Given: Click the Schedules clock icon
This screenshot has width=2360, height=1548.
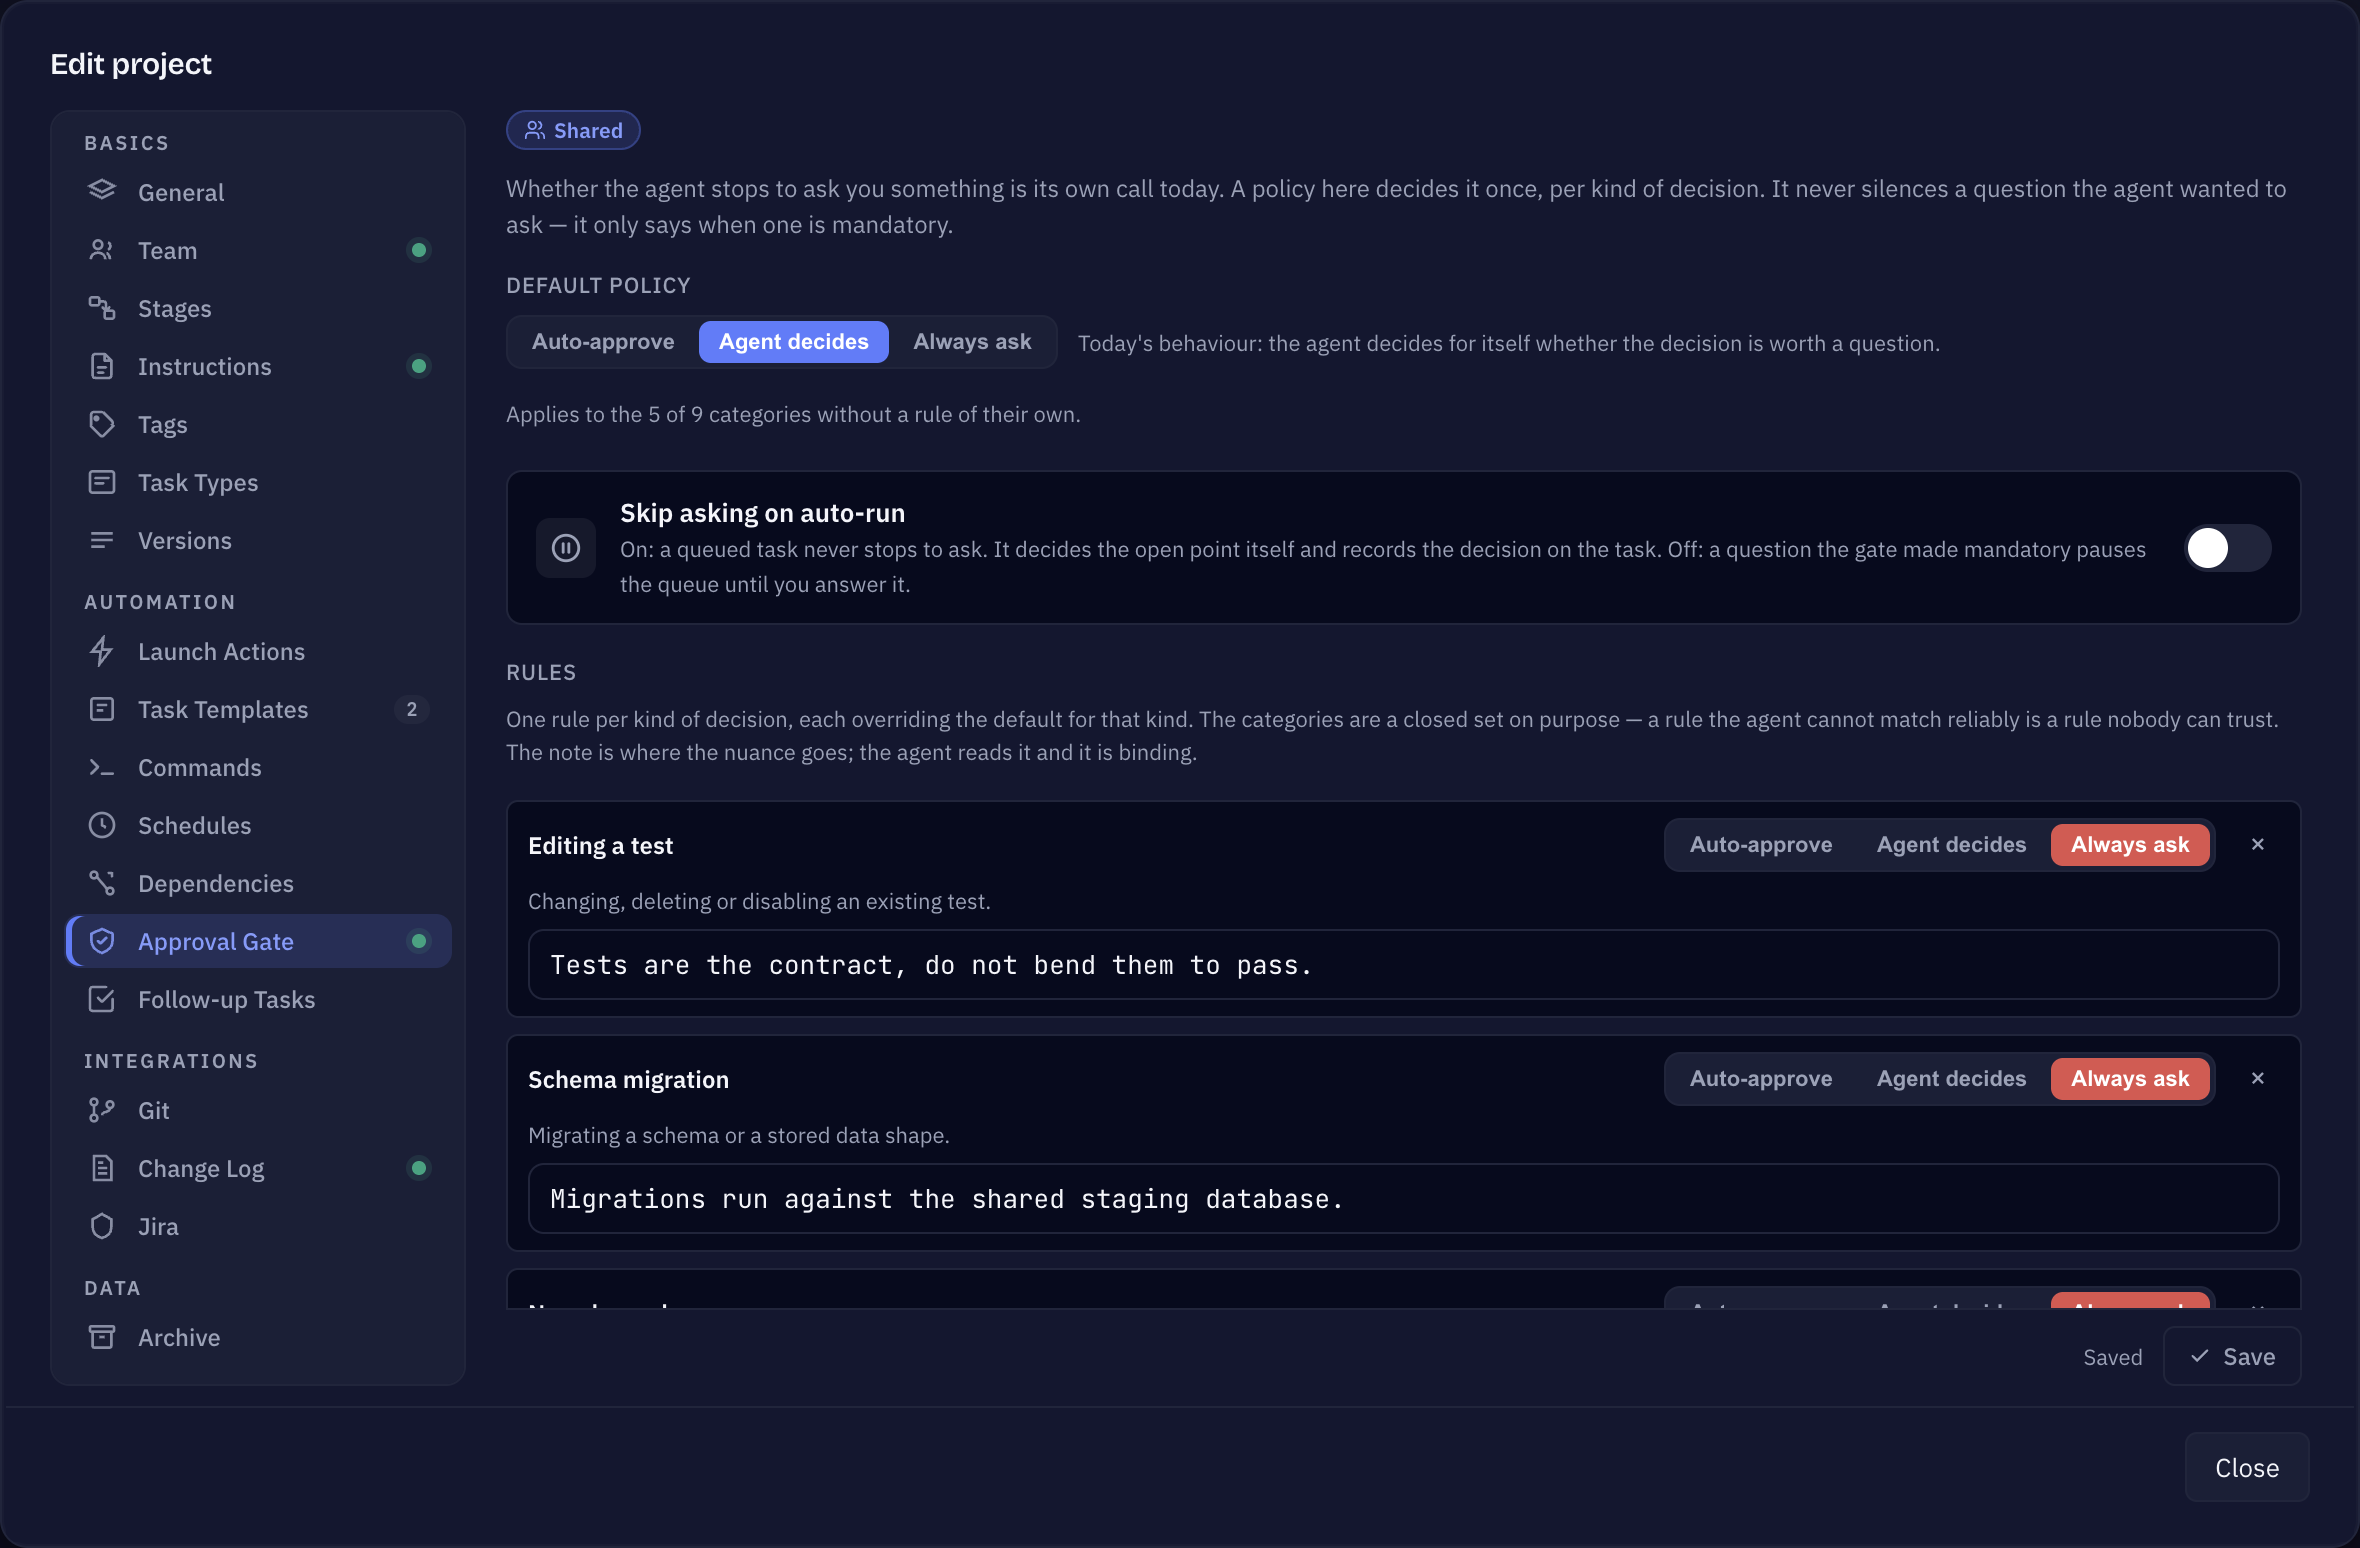Looking at the screenshot, I should click(x=102, y=824).
